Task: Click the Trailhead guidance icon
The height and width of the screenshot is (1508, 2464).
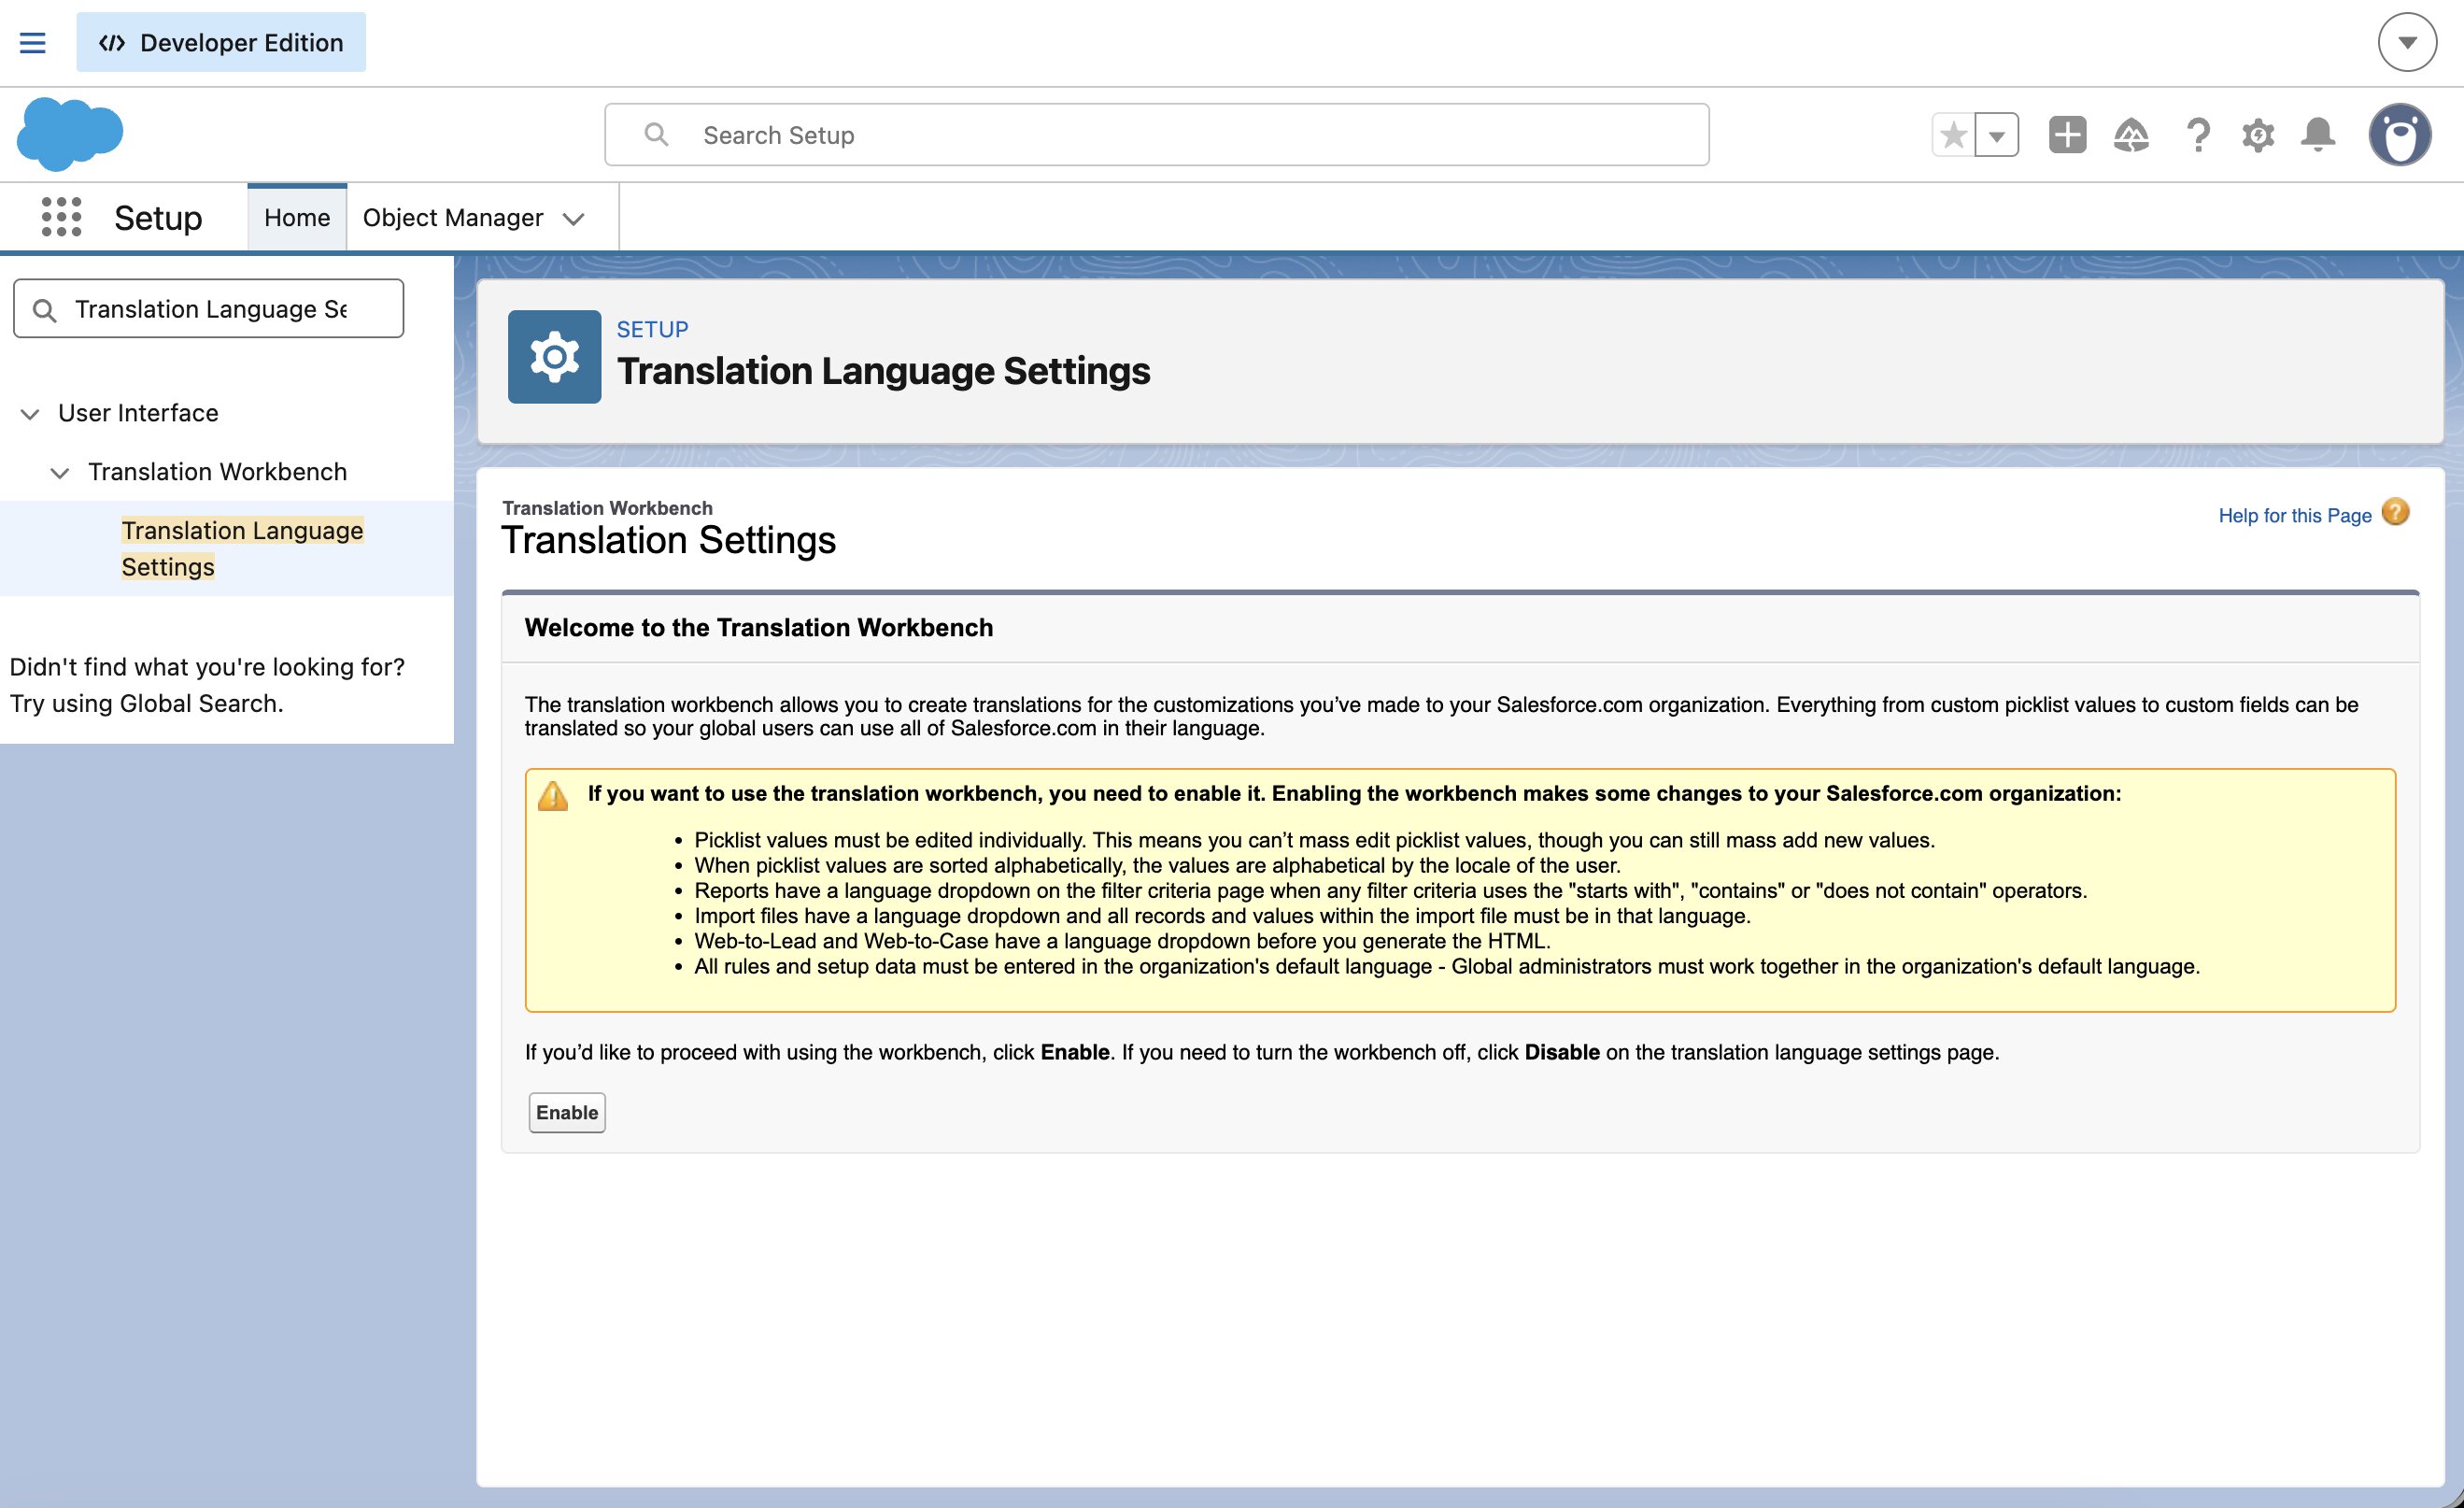Action: point(2131,135)
